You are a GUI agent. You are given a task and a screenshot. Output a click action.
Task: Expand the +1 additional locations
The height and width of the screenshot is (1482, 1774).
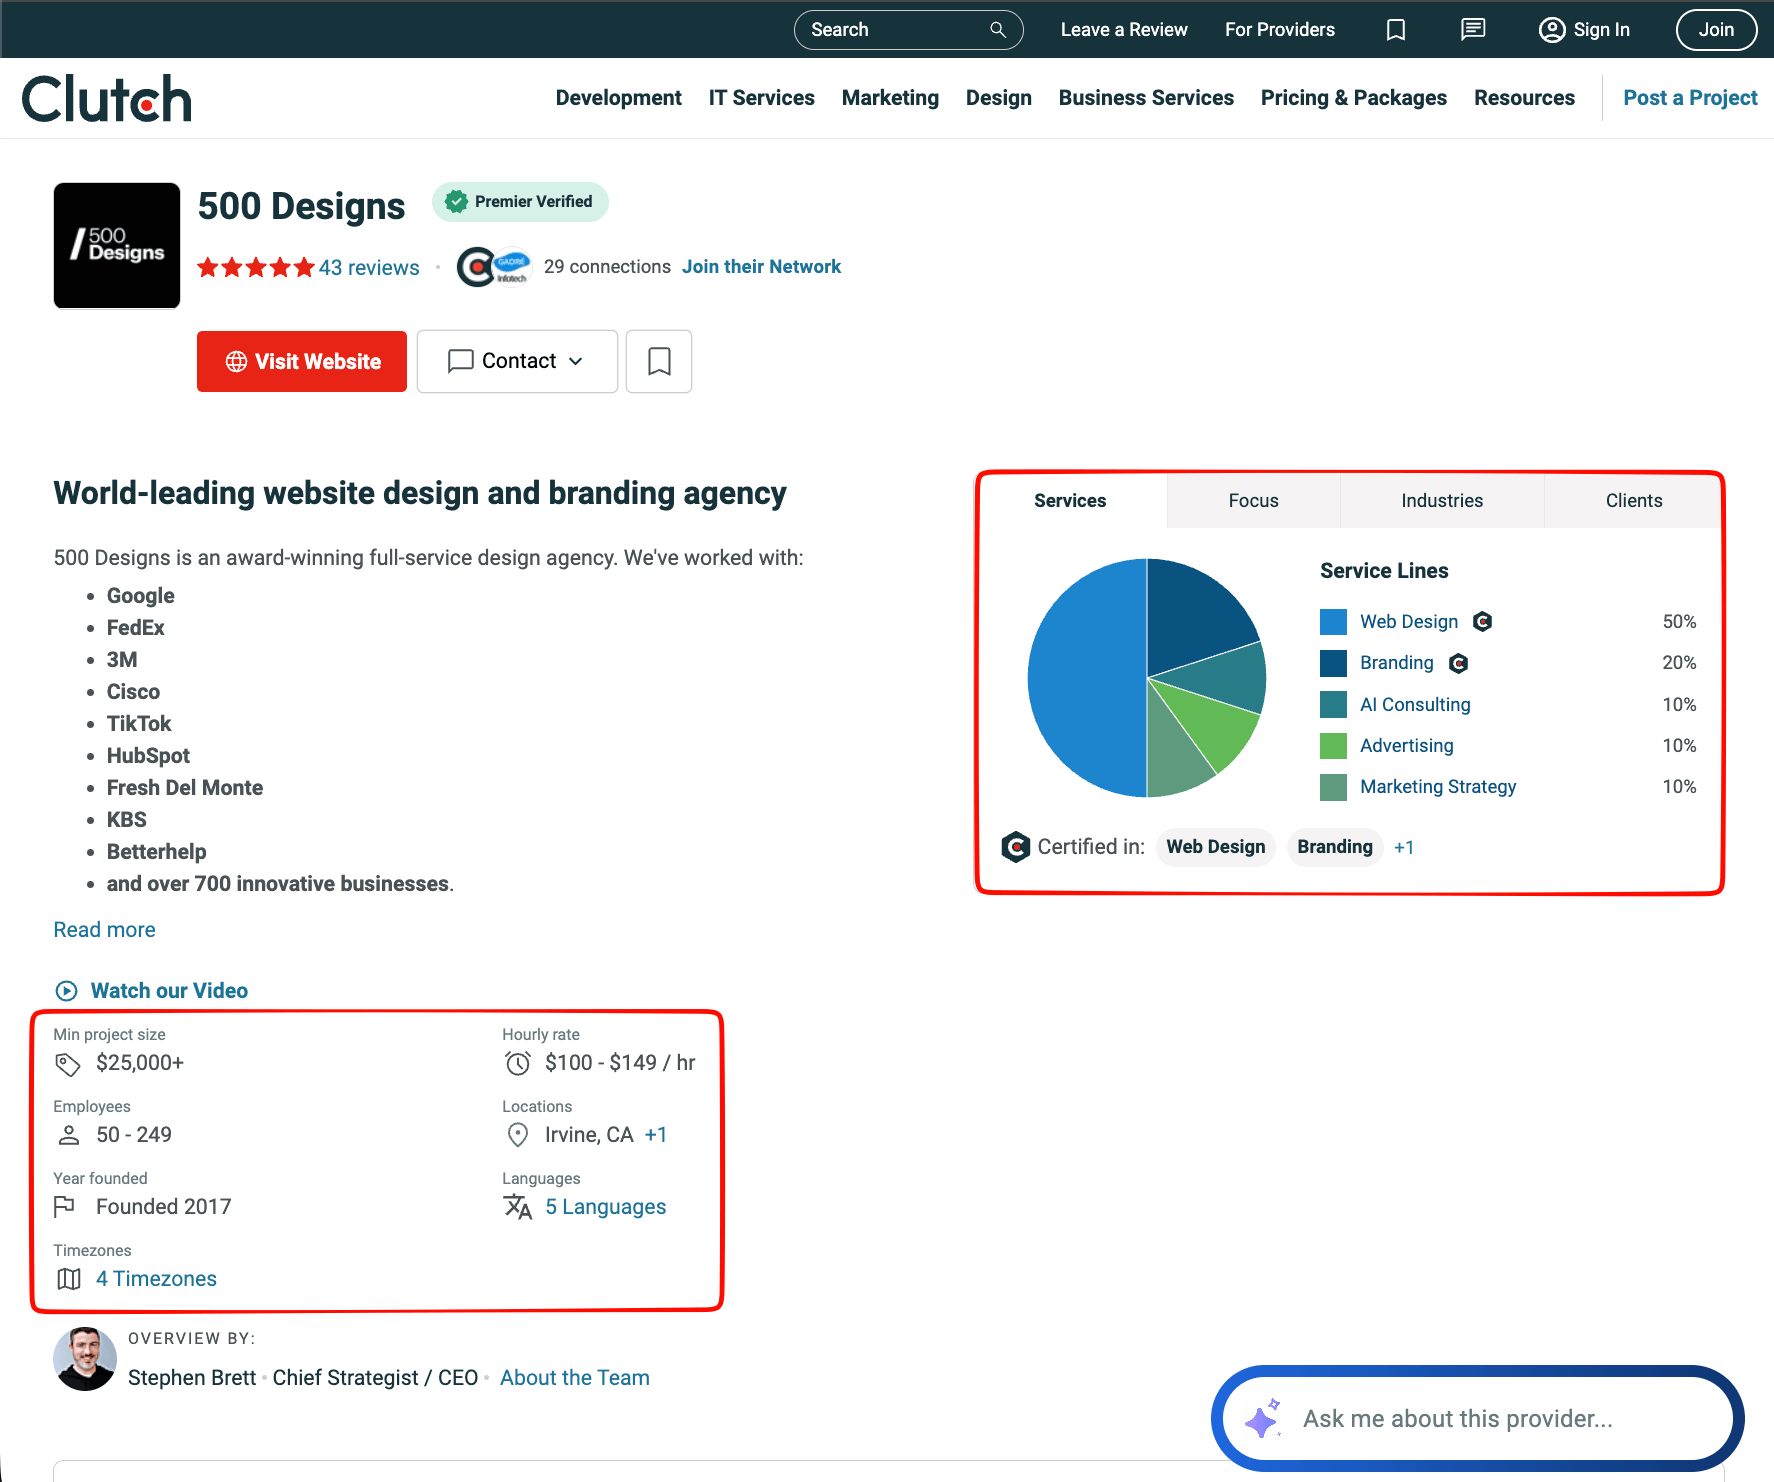pyautogui.click(x=656, y=1135)
